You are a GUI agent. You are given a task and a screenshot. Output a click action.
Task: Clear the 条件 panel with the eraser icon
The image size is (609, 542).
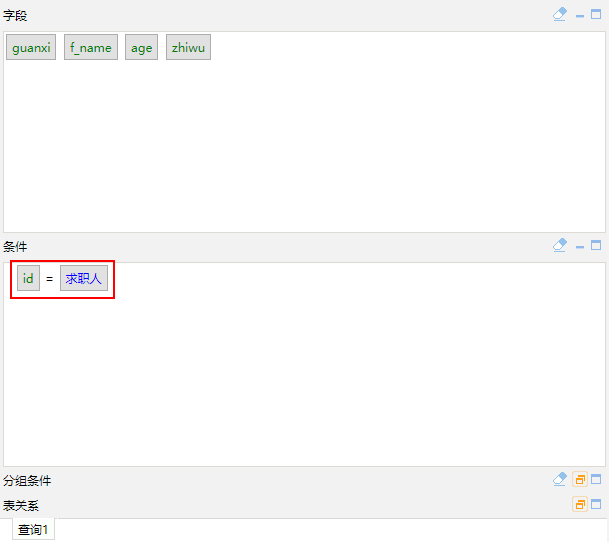(560, 246)
